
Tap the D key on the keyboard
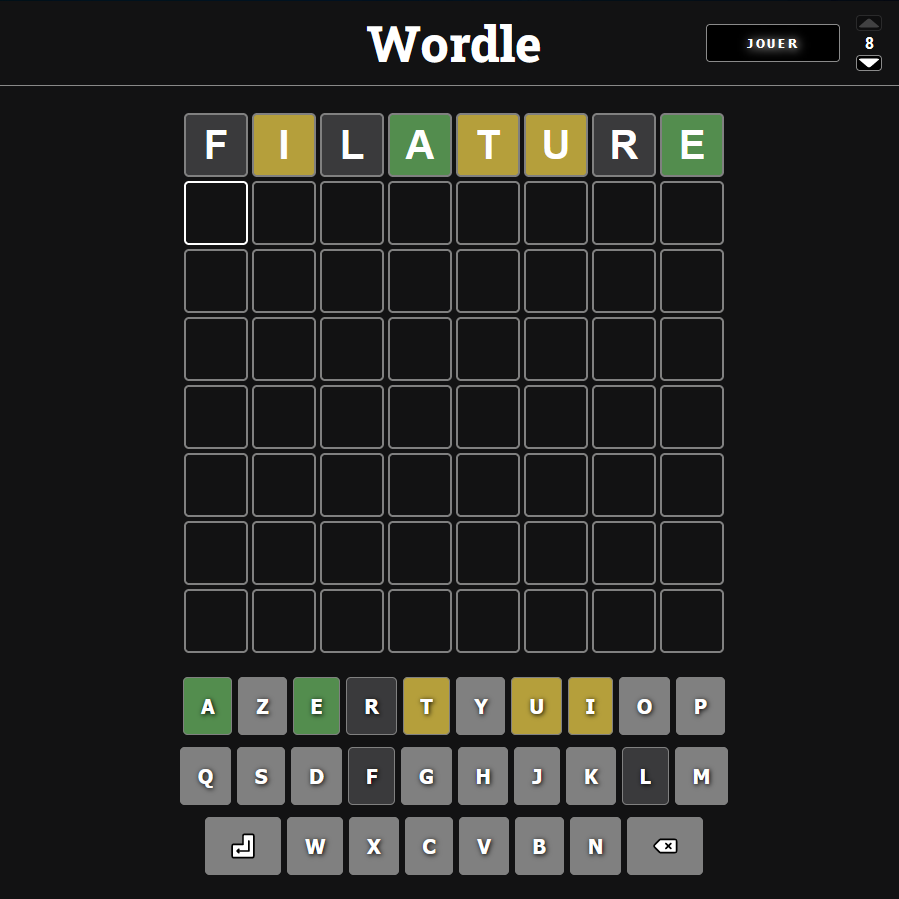tap(316, 776)
